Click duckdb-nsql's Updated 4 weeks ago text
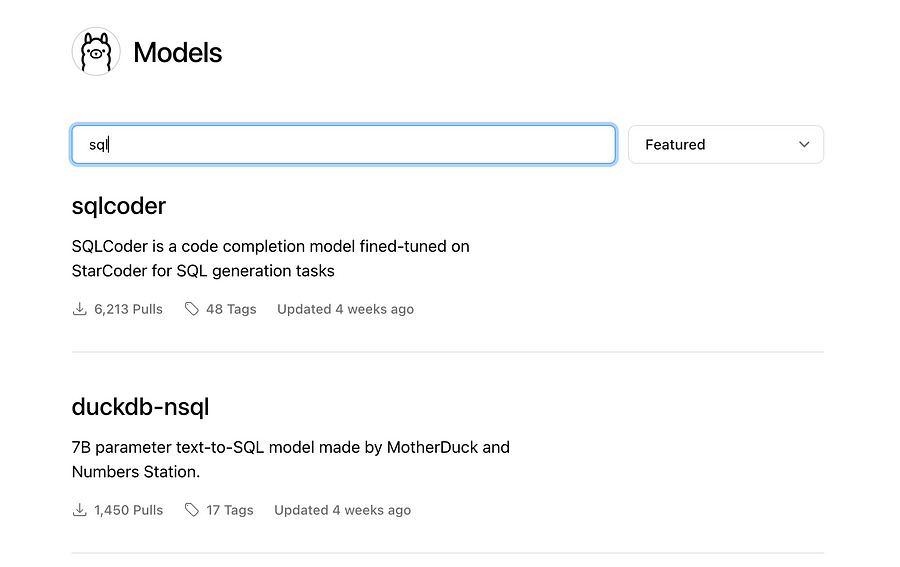Screen dimensions: 900x567 pyautogui.click(x=342, y=510)
